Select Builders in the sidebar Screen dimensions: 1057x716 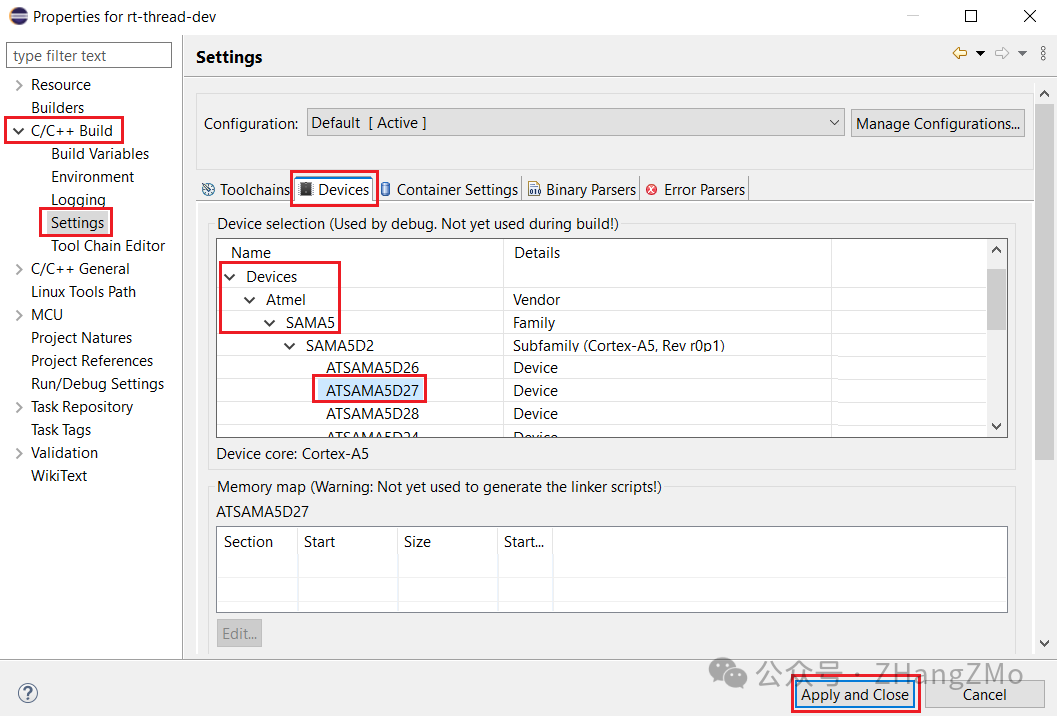click(57, 108)
